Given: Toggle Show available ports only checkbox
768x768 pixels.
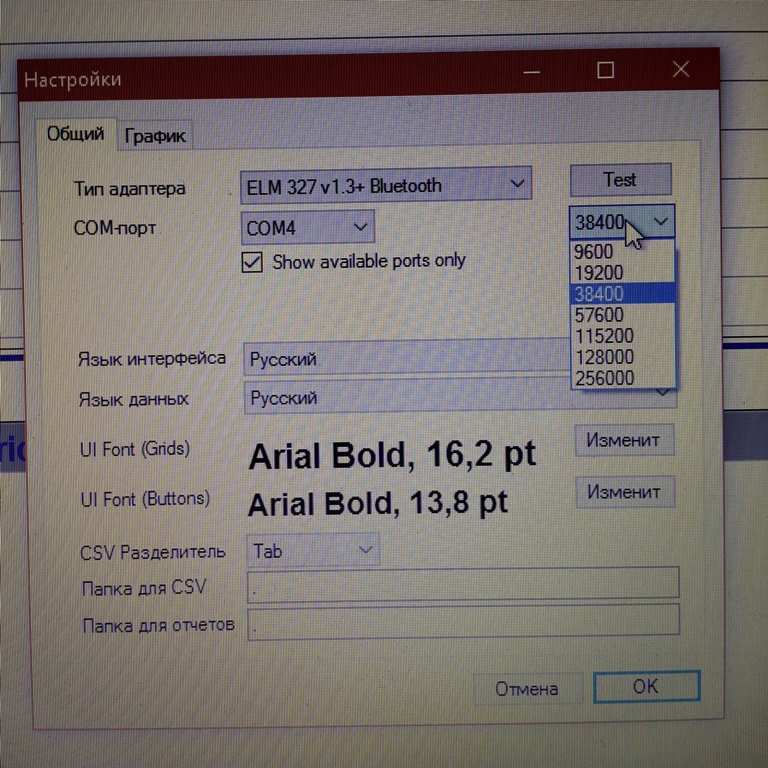Looking at the screenshot, I should 252,262.
